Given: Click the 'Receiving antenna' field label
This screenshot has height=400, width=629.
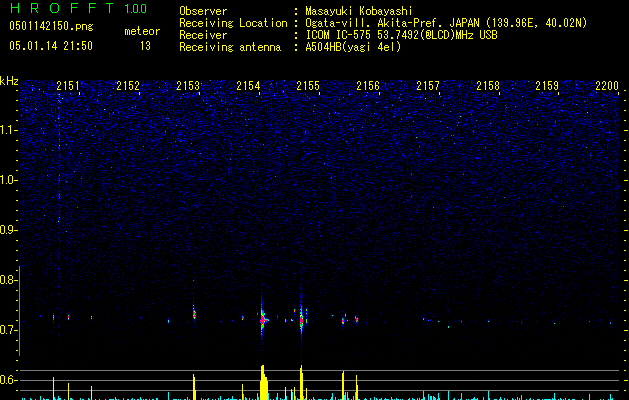Looking at the screenshot, I should [x=230, y=47].
